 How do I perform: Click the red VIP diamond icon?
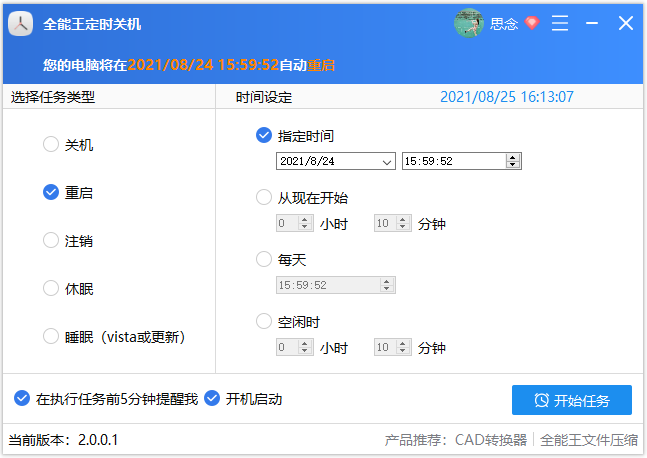pyautogui.click(x=532, y=23)
